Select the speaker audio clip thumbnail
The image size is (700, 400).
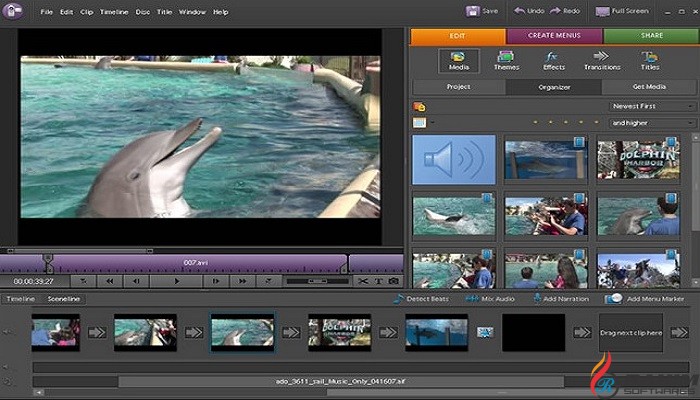pos(453,160)
